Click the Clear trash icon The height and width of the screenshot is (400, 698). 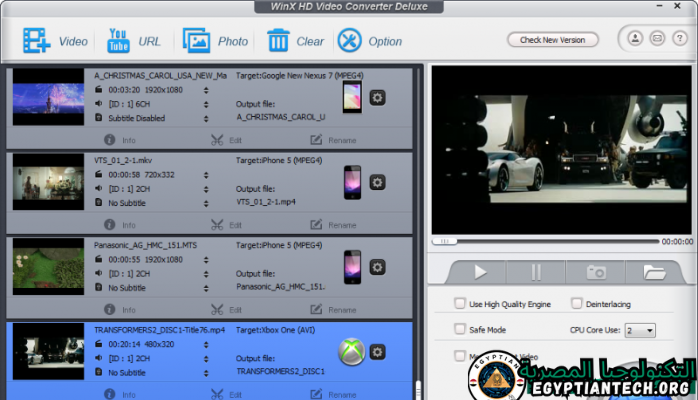point(278,41)
